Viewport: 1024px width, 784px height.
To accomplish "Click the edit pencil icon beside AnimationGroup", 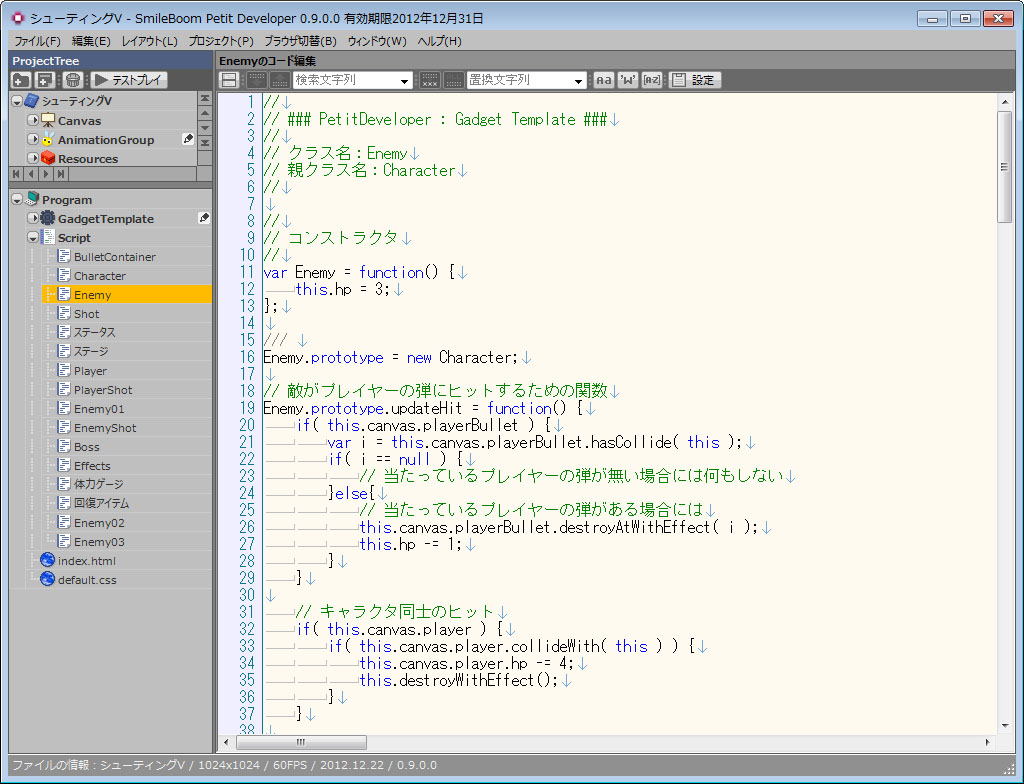I will (x=188, y=139).
